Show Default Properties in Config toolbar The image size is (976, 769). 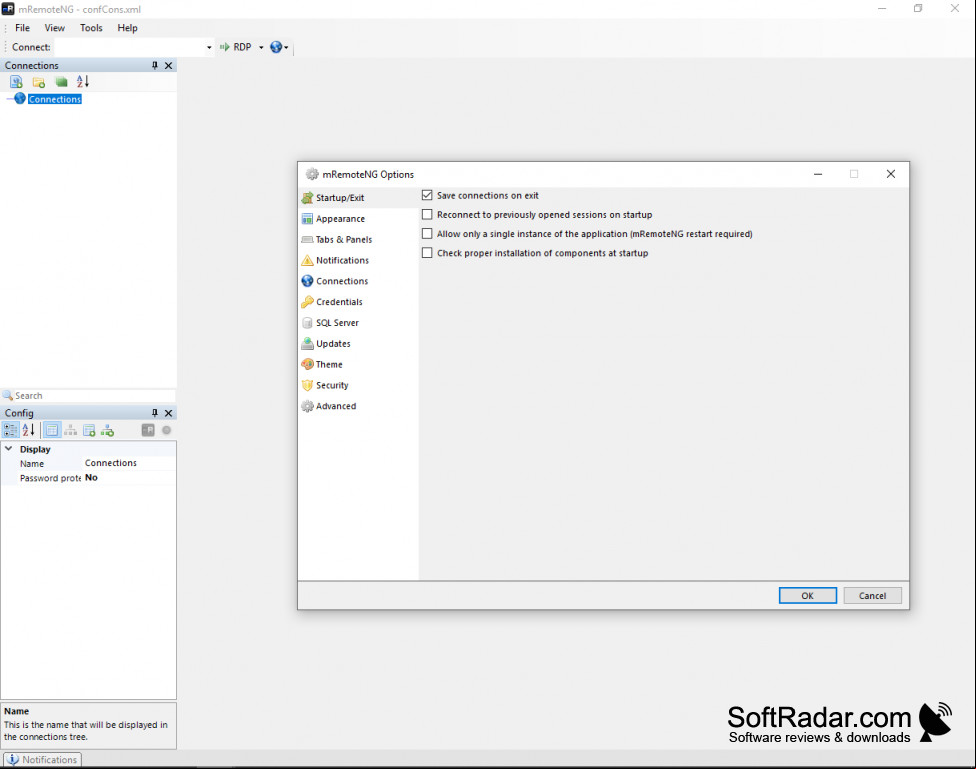[89, 430]
